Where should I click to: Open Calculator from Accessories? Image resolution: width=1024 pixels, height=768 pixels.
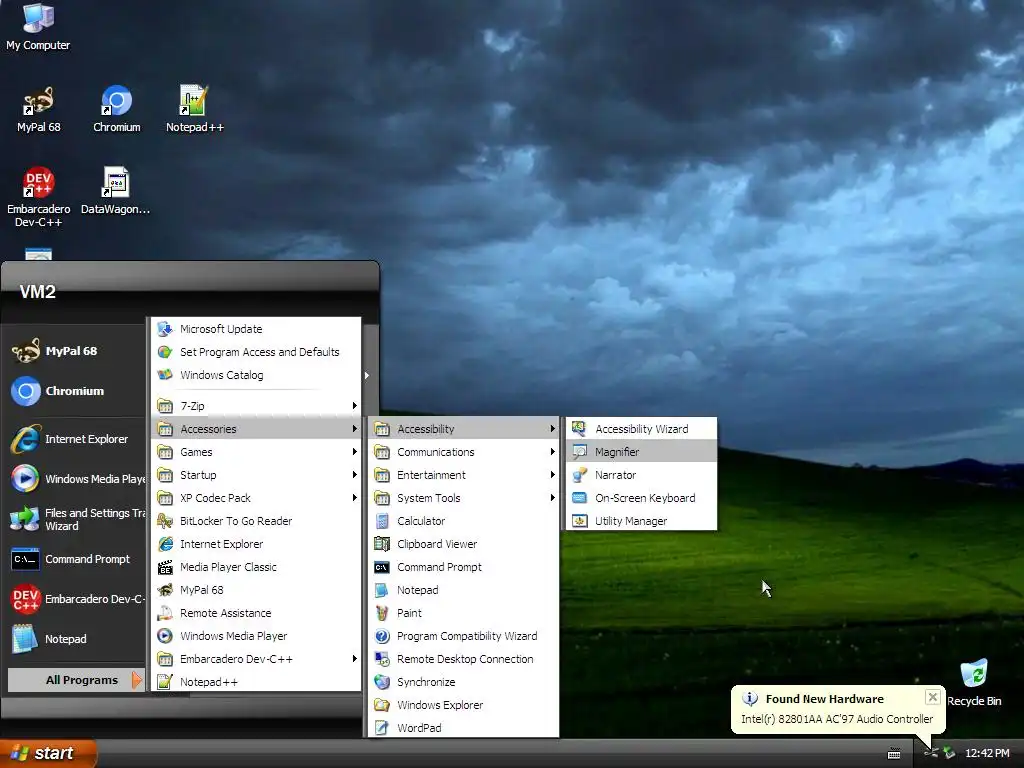coord(464,521)
